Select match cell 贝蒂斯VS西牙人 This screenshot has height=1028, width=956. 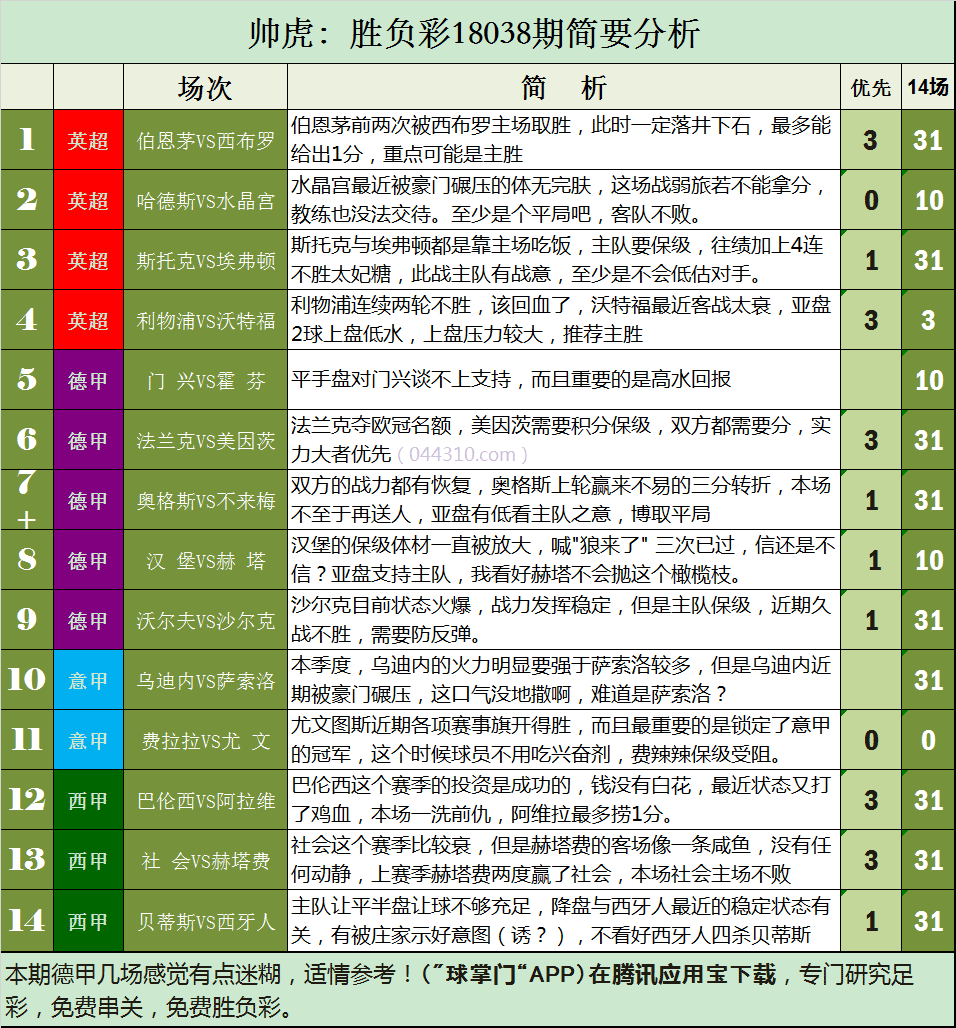[x=205, y=921]
